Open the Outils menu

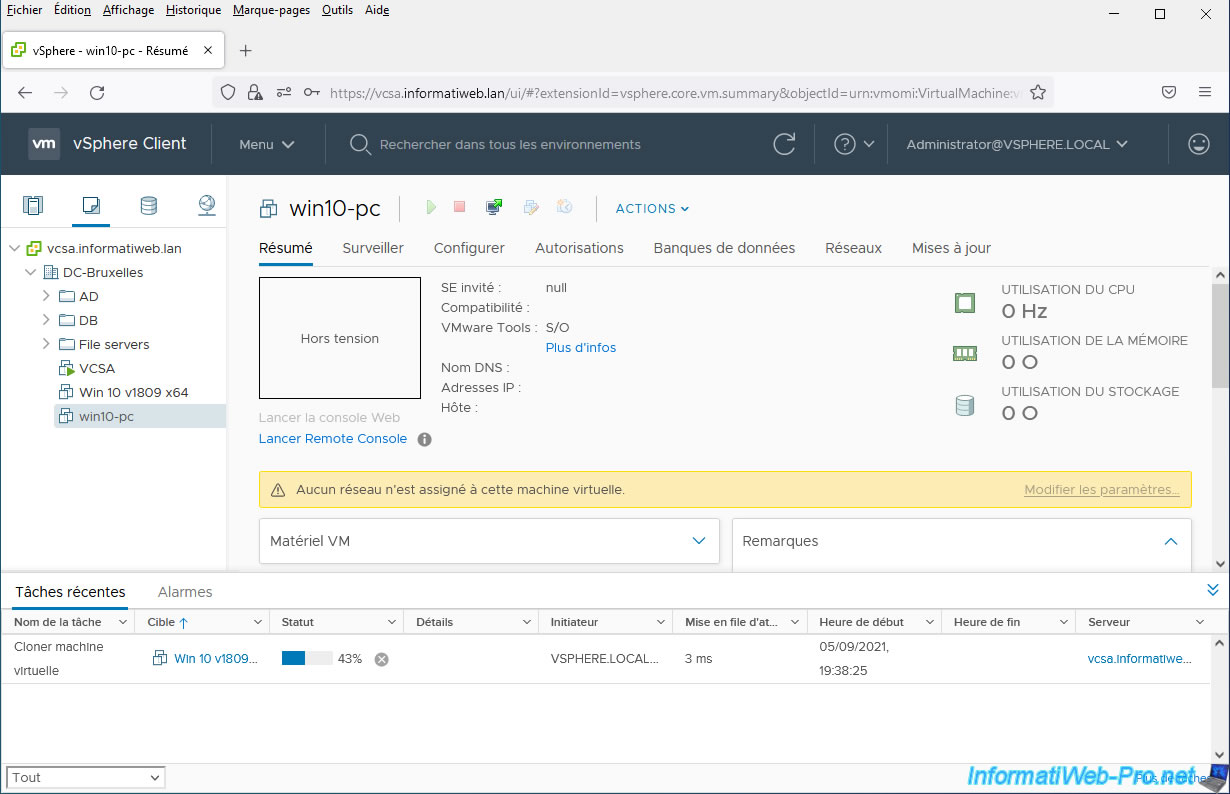337,10
